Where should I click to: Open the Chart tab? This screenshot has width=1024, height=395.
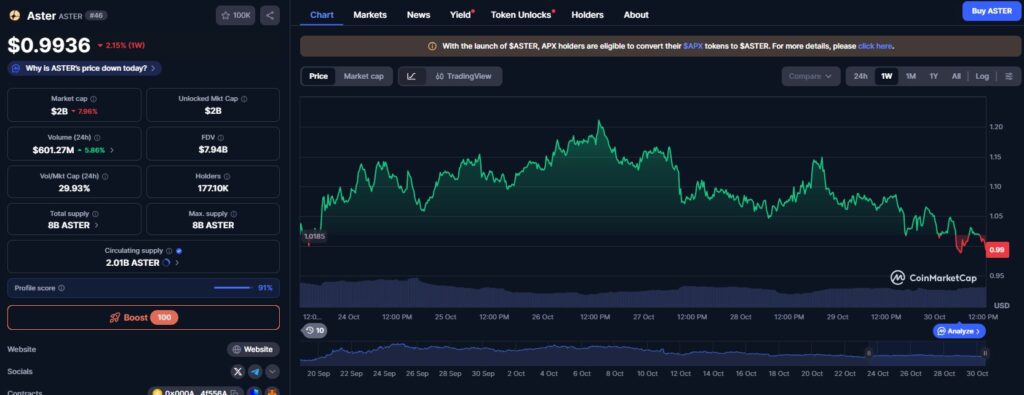point(322,14)
